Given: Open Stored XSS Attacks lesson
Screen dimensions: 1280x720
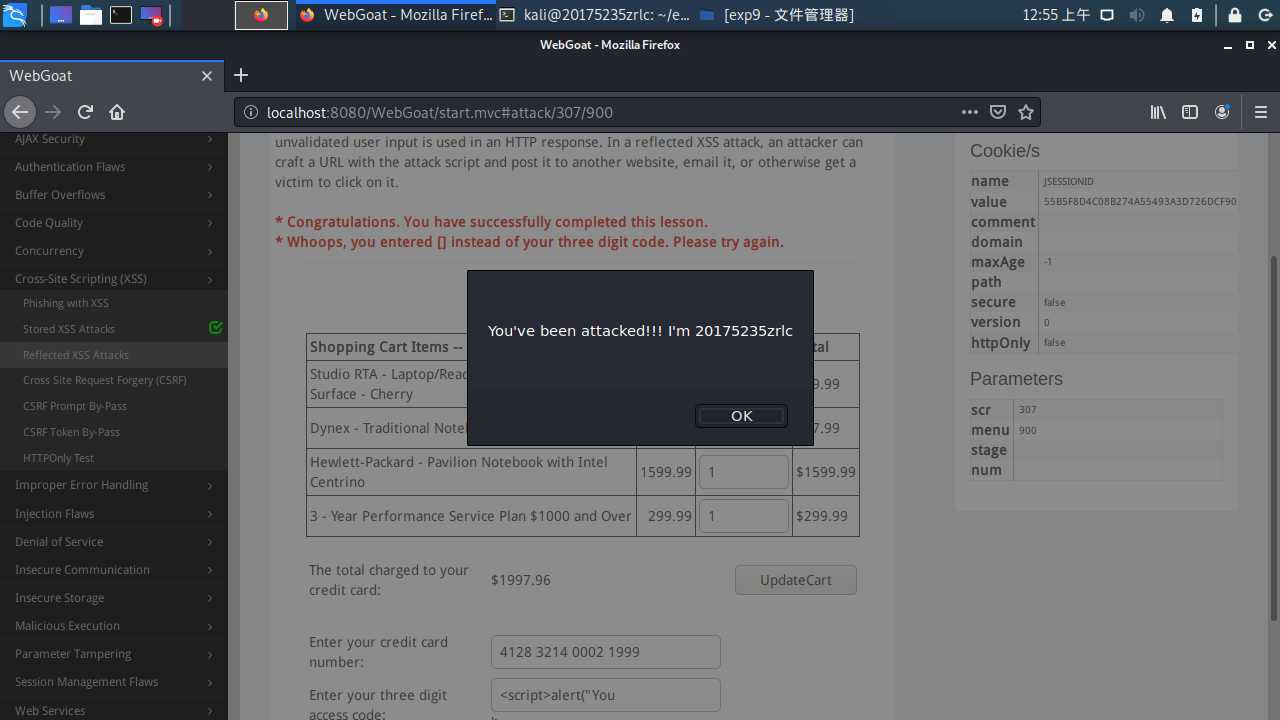Looking at the screenshot, I should point(69,329).
